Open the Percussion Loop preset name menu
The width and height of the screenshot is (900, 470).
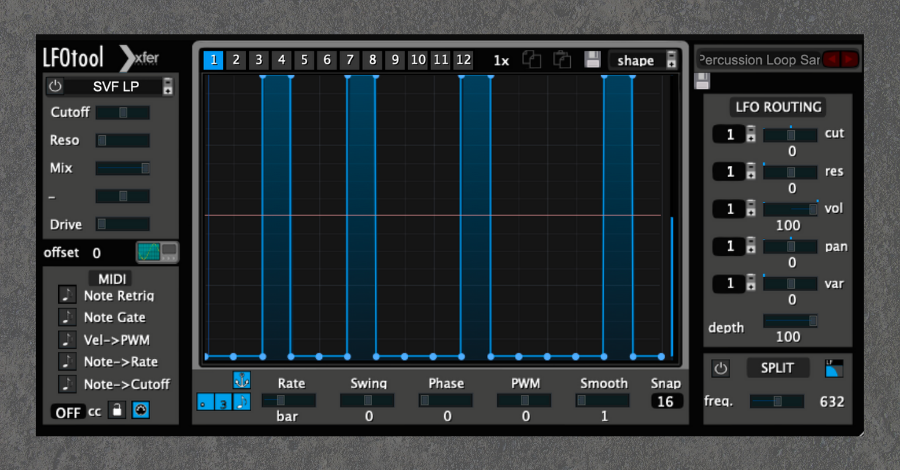click(758, 60)
